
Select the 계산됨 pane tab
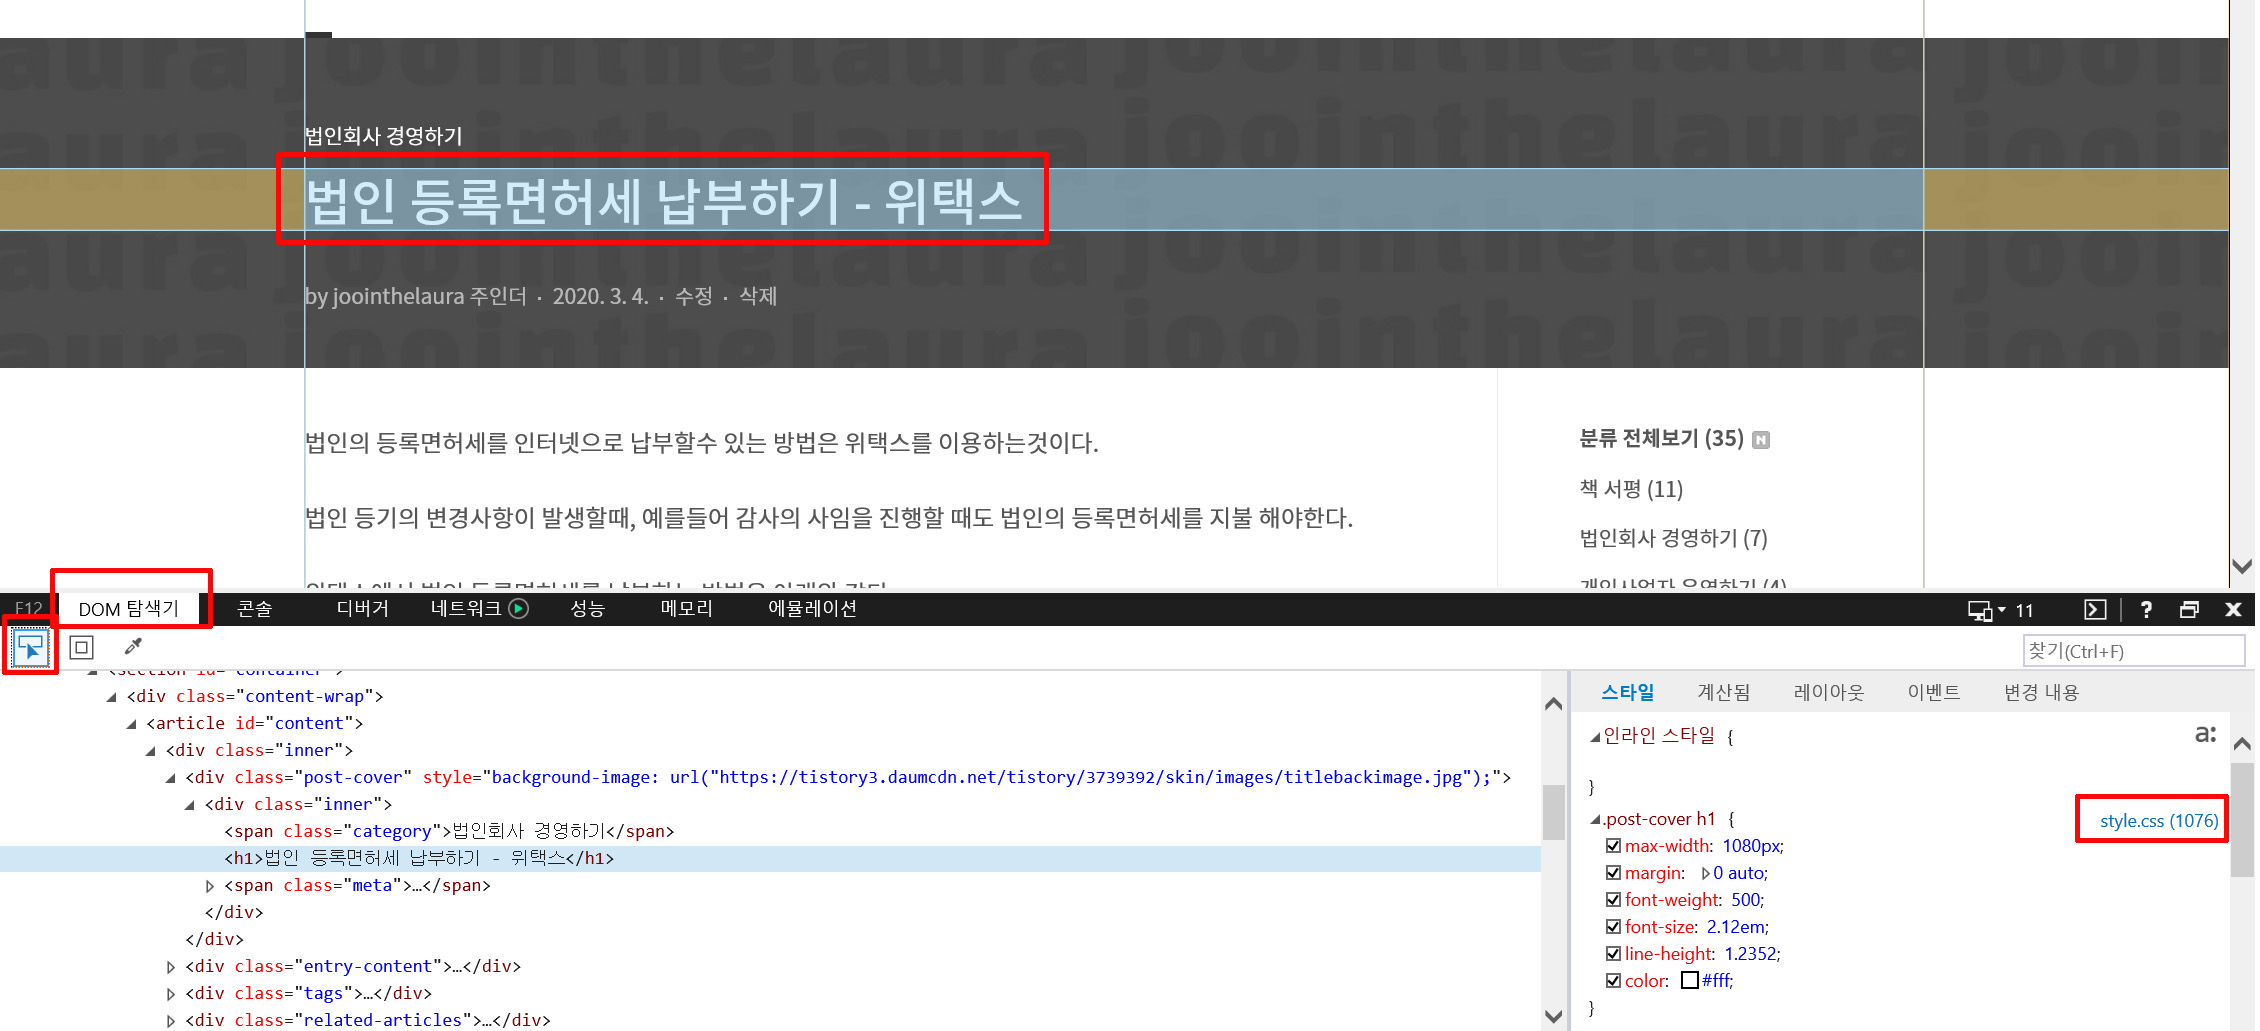tap(1724, 692)
